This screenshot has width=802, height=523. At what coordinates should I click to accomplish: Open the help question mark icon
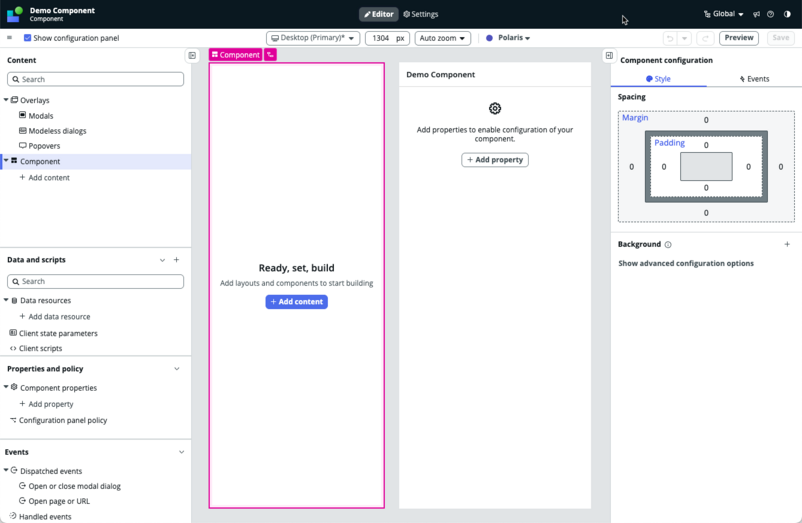click(x=770, y=14)
